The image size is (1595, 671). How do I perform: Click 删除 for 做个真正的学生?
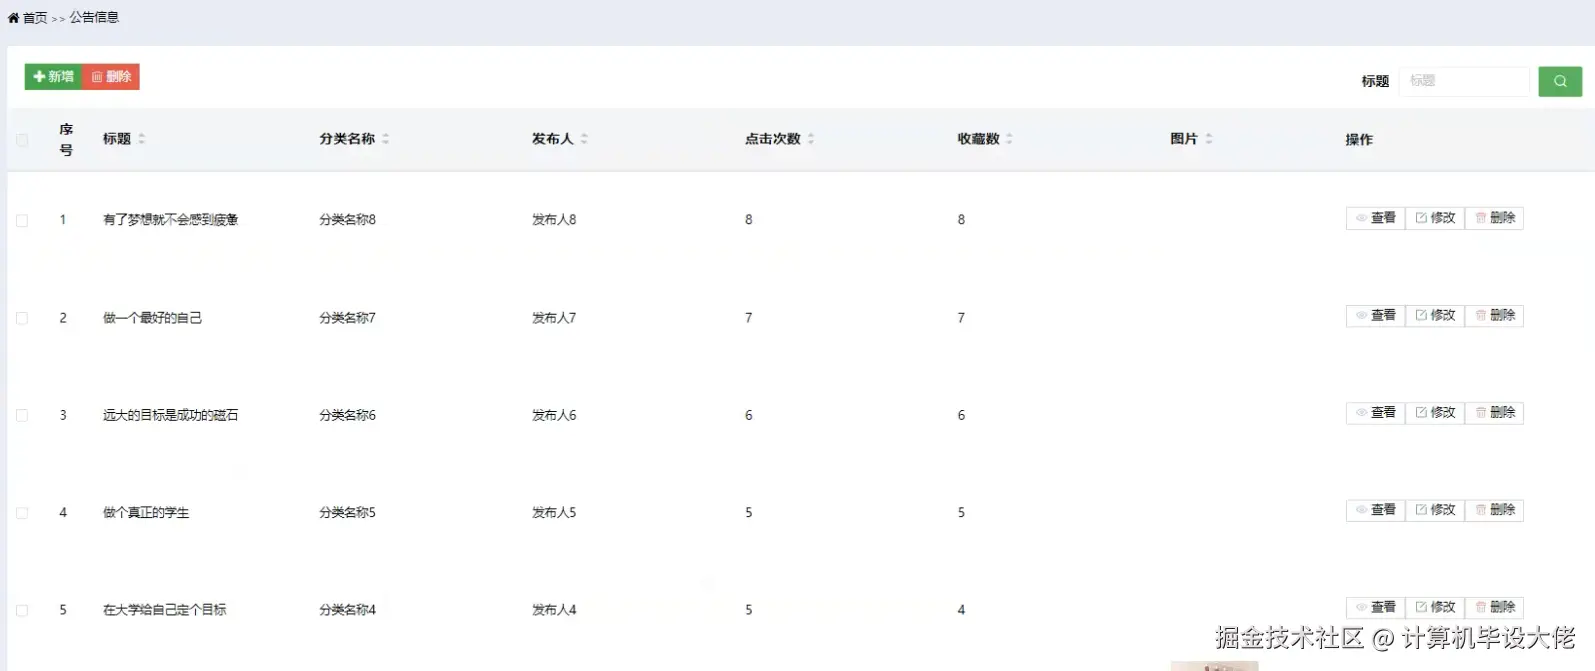(x=1495, y=510)
